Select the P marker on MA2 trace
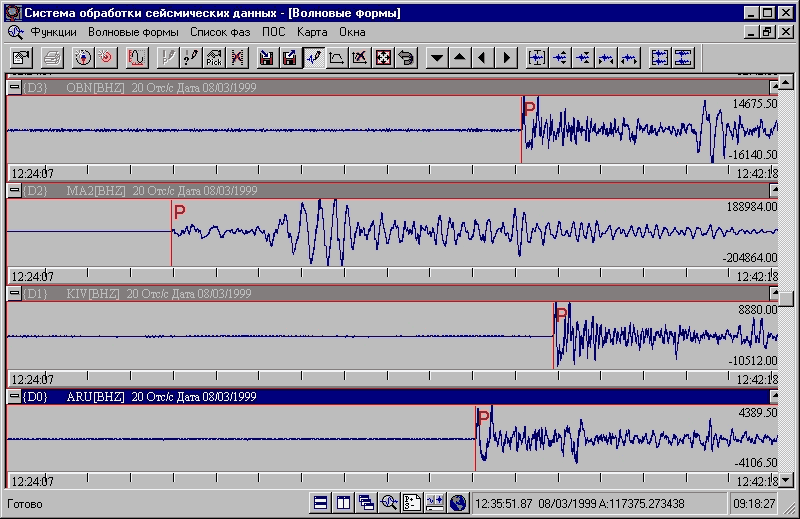This screenshot has height=519, width=800. [x=180, y=211]
